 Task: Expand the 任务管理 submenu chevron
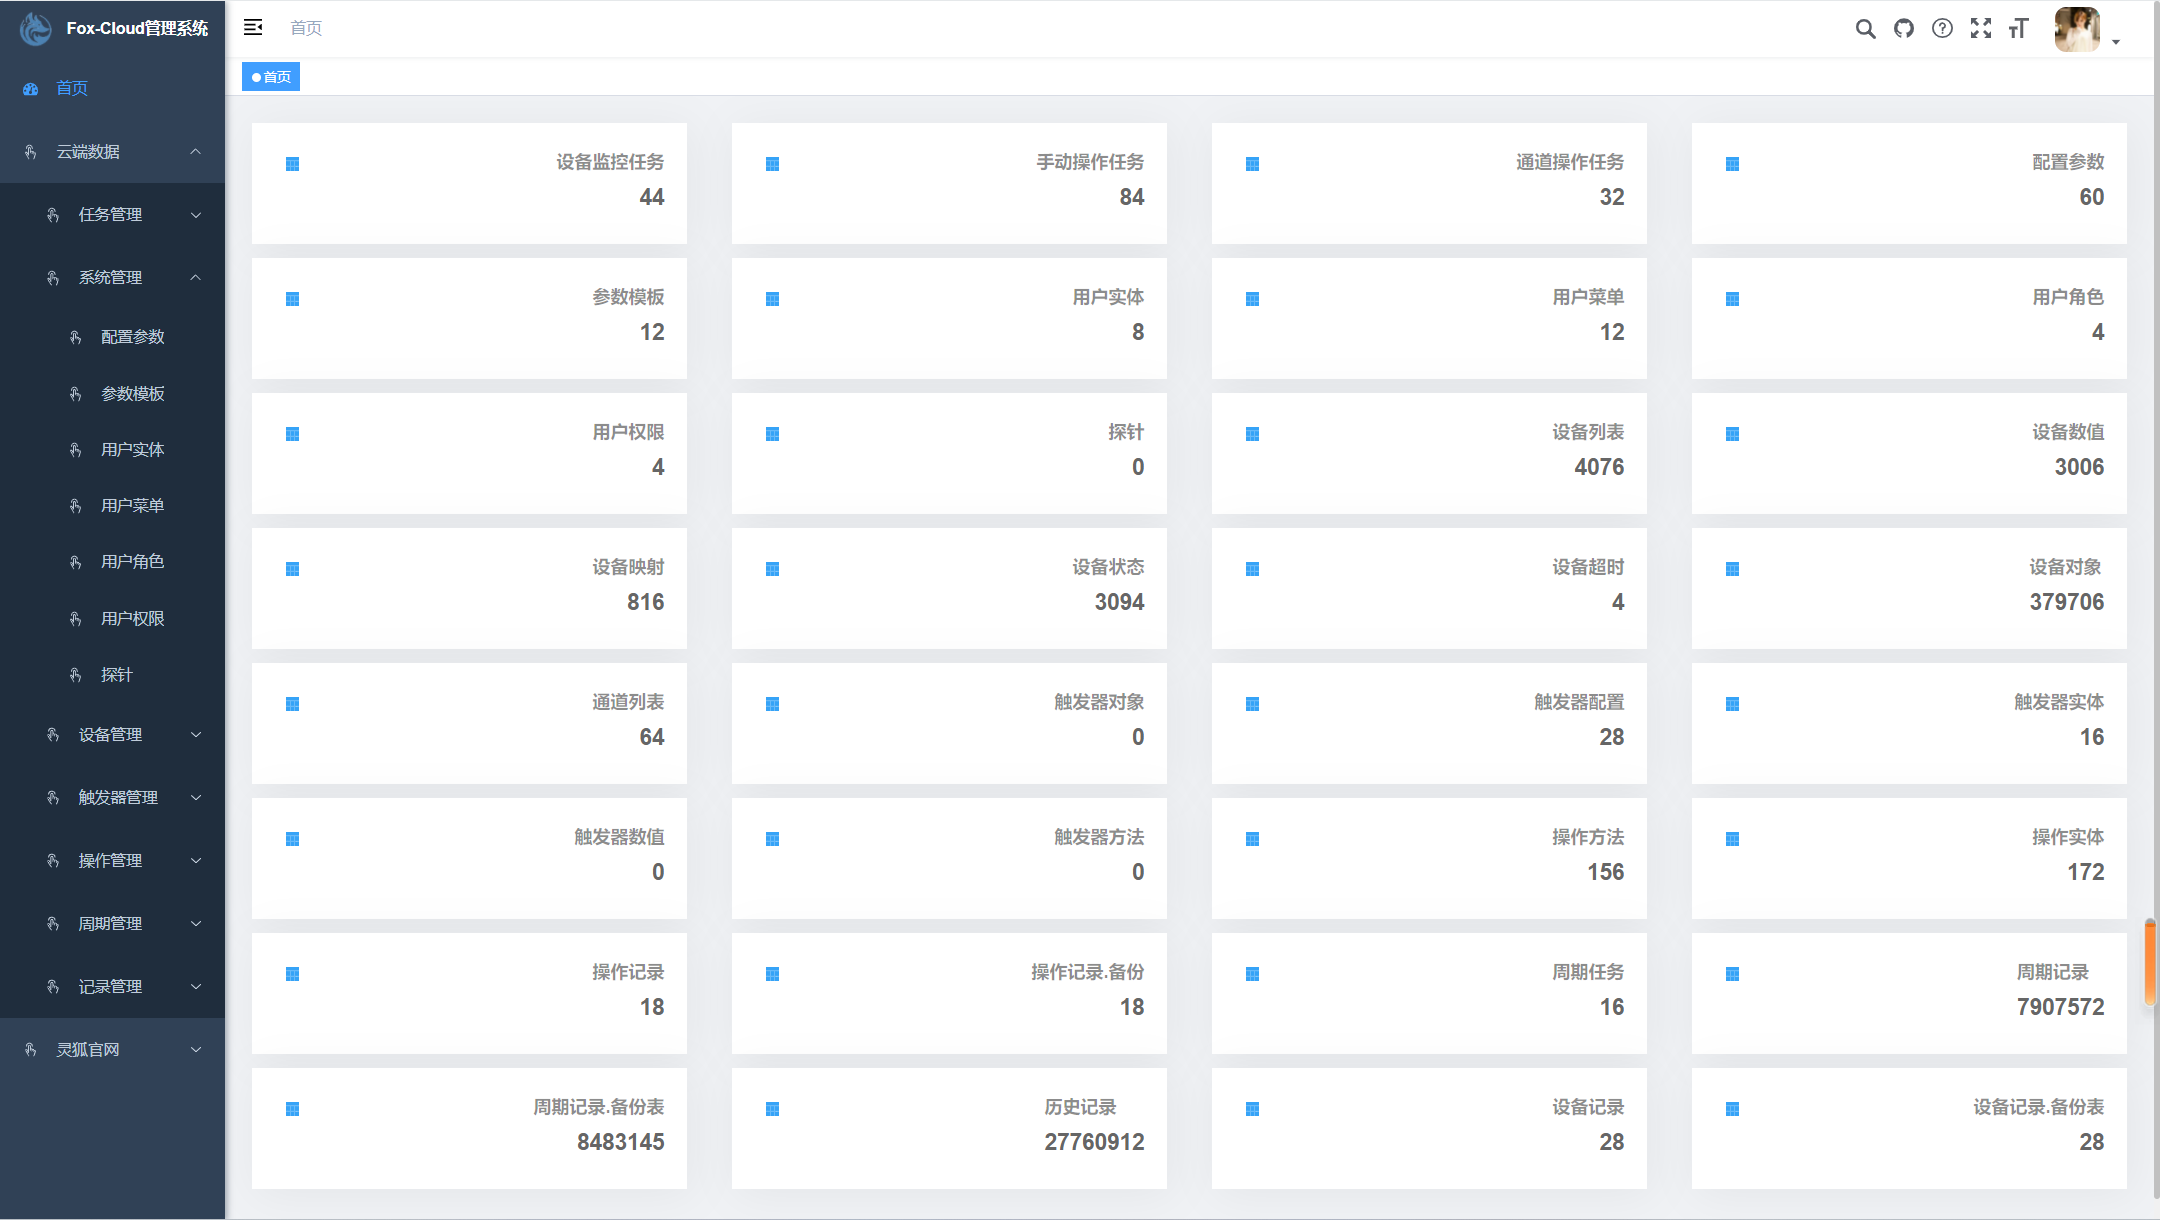196,215
